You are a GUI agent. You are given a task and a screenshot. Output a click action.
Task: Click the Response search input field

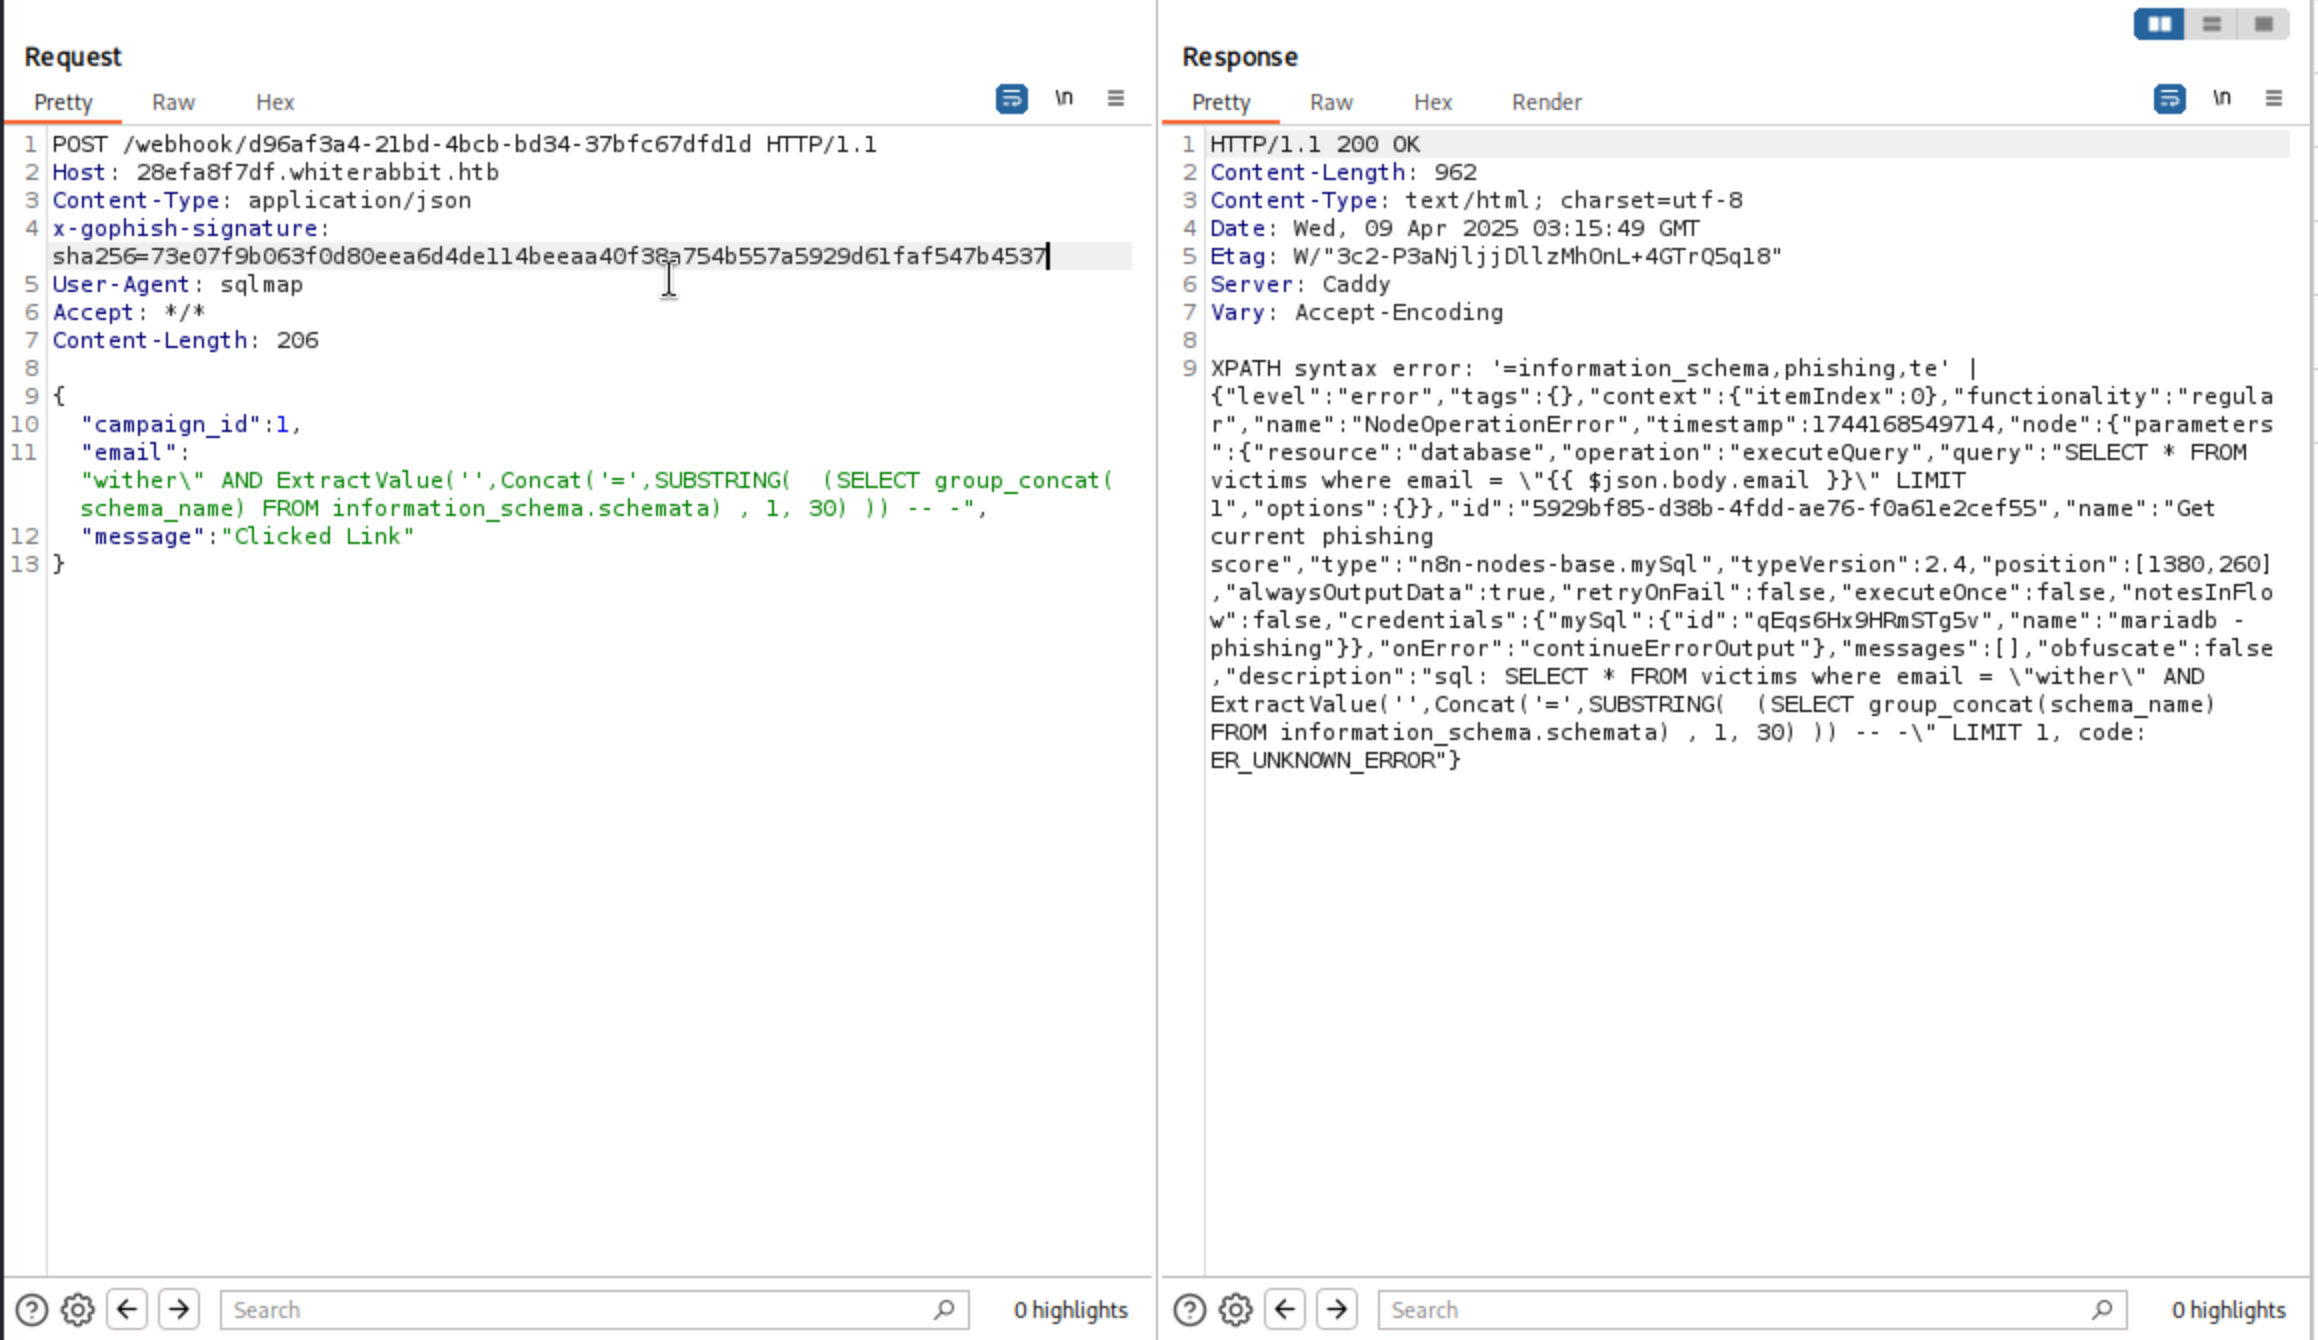click(1738, 1310)
